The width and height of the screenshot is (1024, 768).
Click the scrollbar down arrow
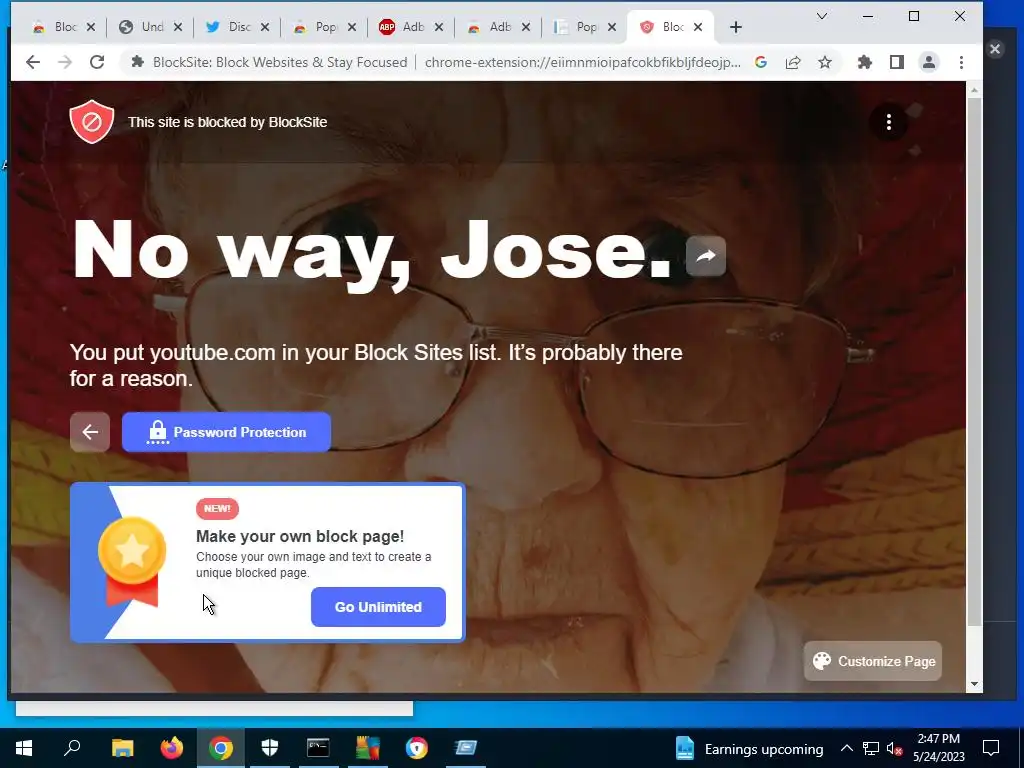click(974, 684)
